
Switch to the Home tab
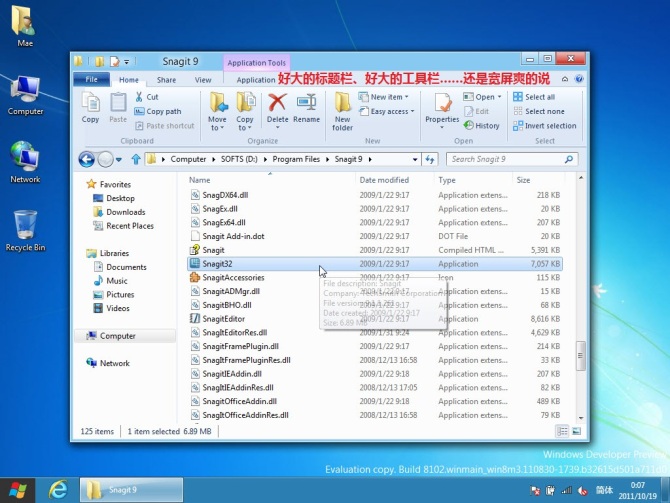coord(129,80)
